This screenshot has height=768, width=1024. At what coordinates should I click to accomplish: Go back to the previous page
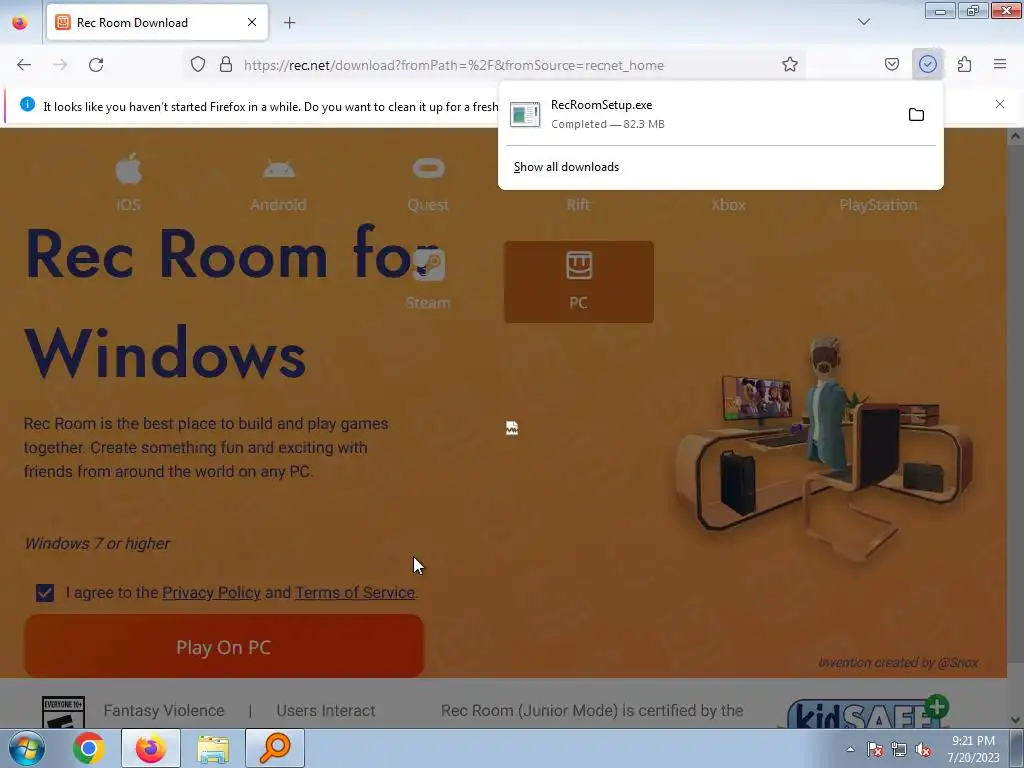tap(24, 65)
